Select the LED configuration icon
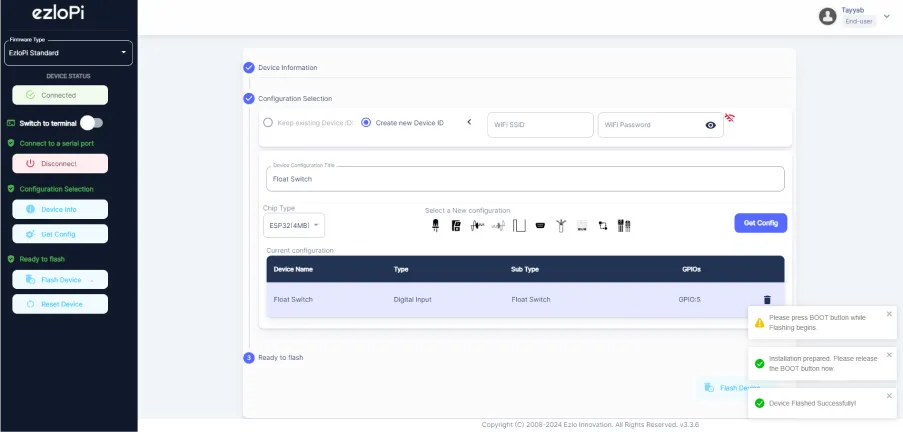The width and height of the screenshot is (903, 432). click(435, 226)
